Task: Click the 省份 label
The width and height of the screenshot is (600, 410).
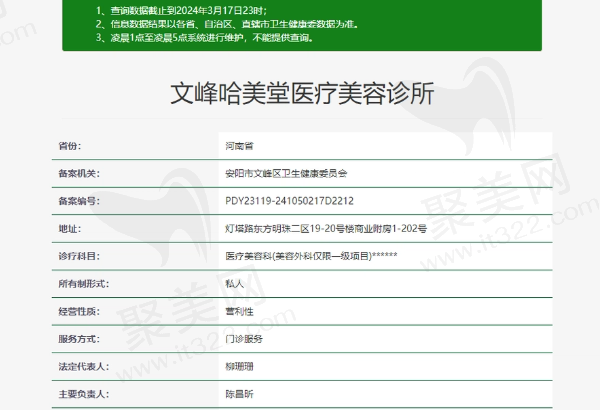Action: tap(70, 146)
